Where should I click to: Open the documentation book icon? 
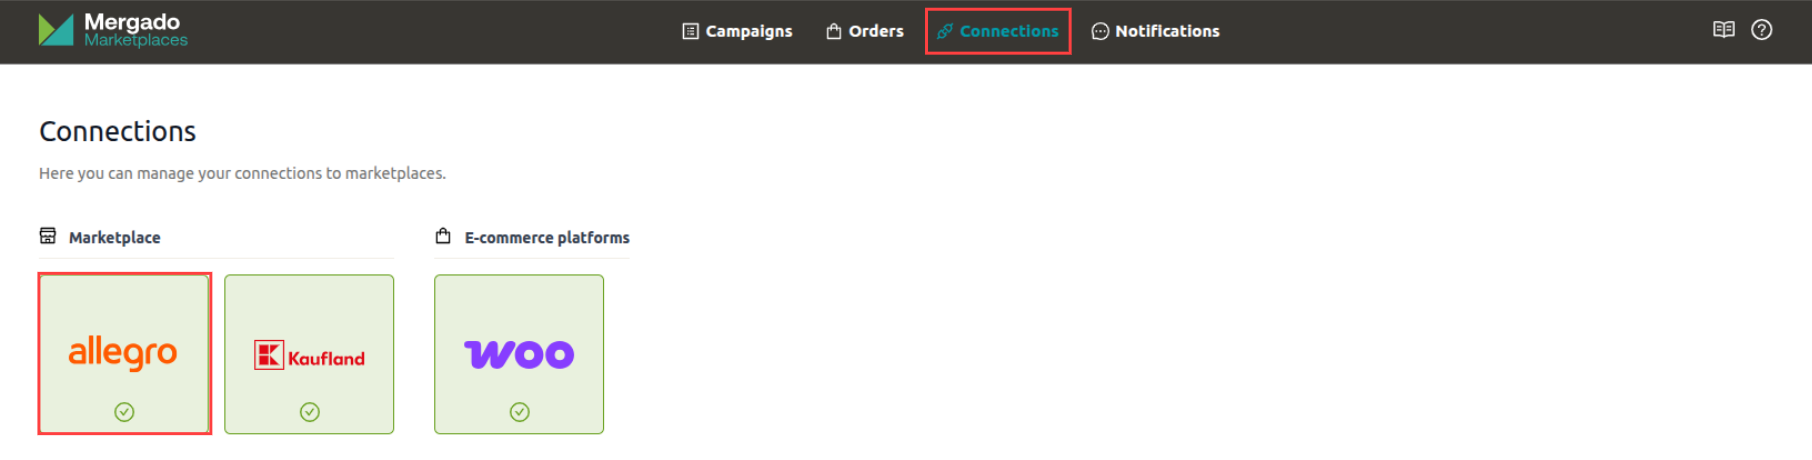pos(1723,30)
